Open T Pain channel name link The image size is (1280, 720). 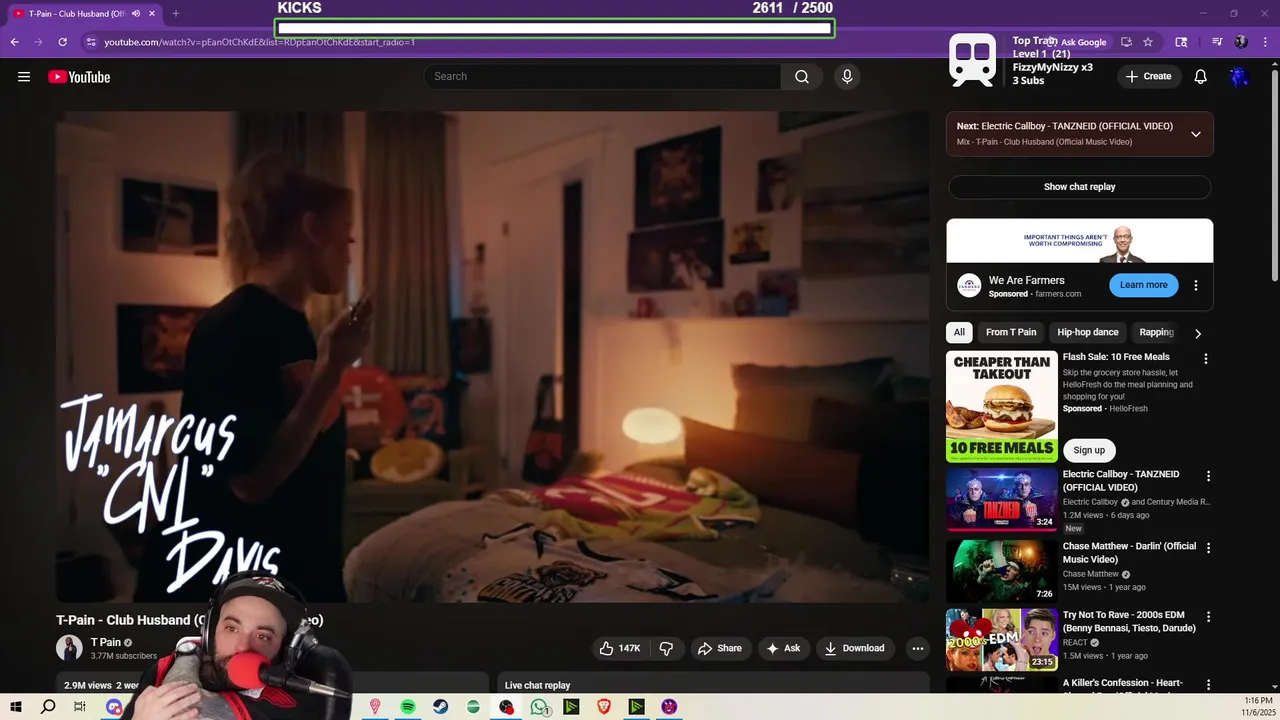106,642
